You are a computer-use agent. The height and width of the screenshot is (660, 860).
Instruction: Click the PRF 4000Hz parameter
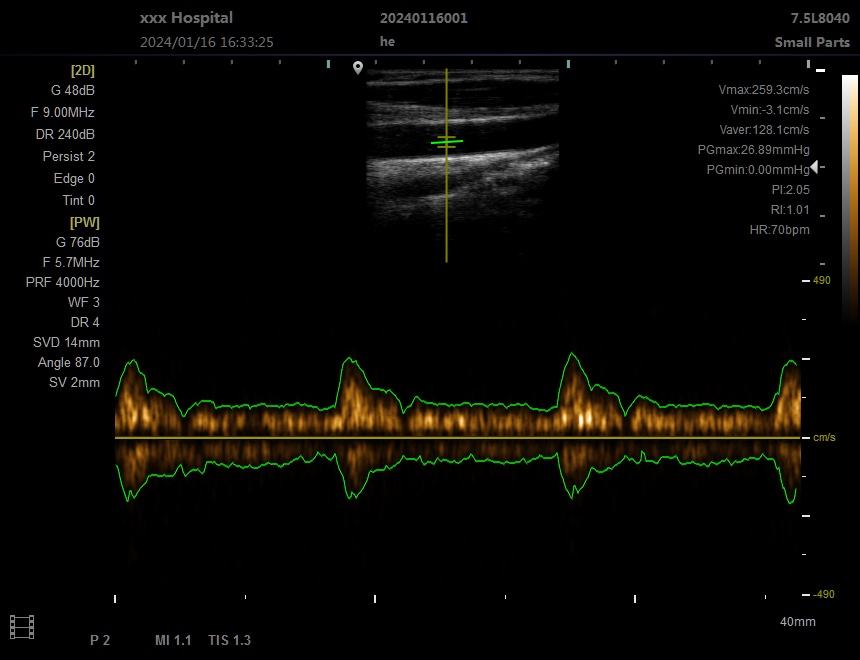(x=63, y=282)
